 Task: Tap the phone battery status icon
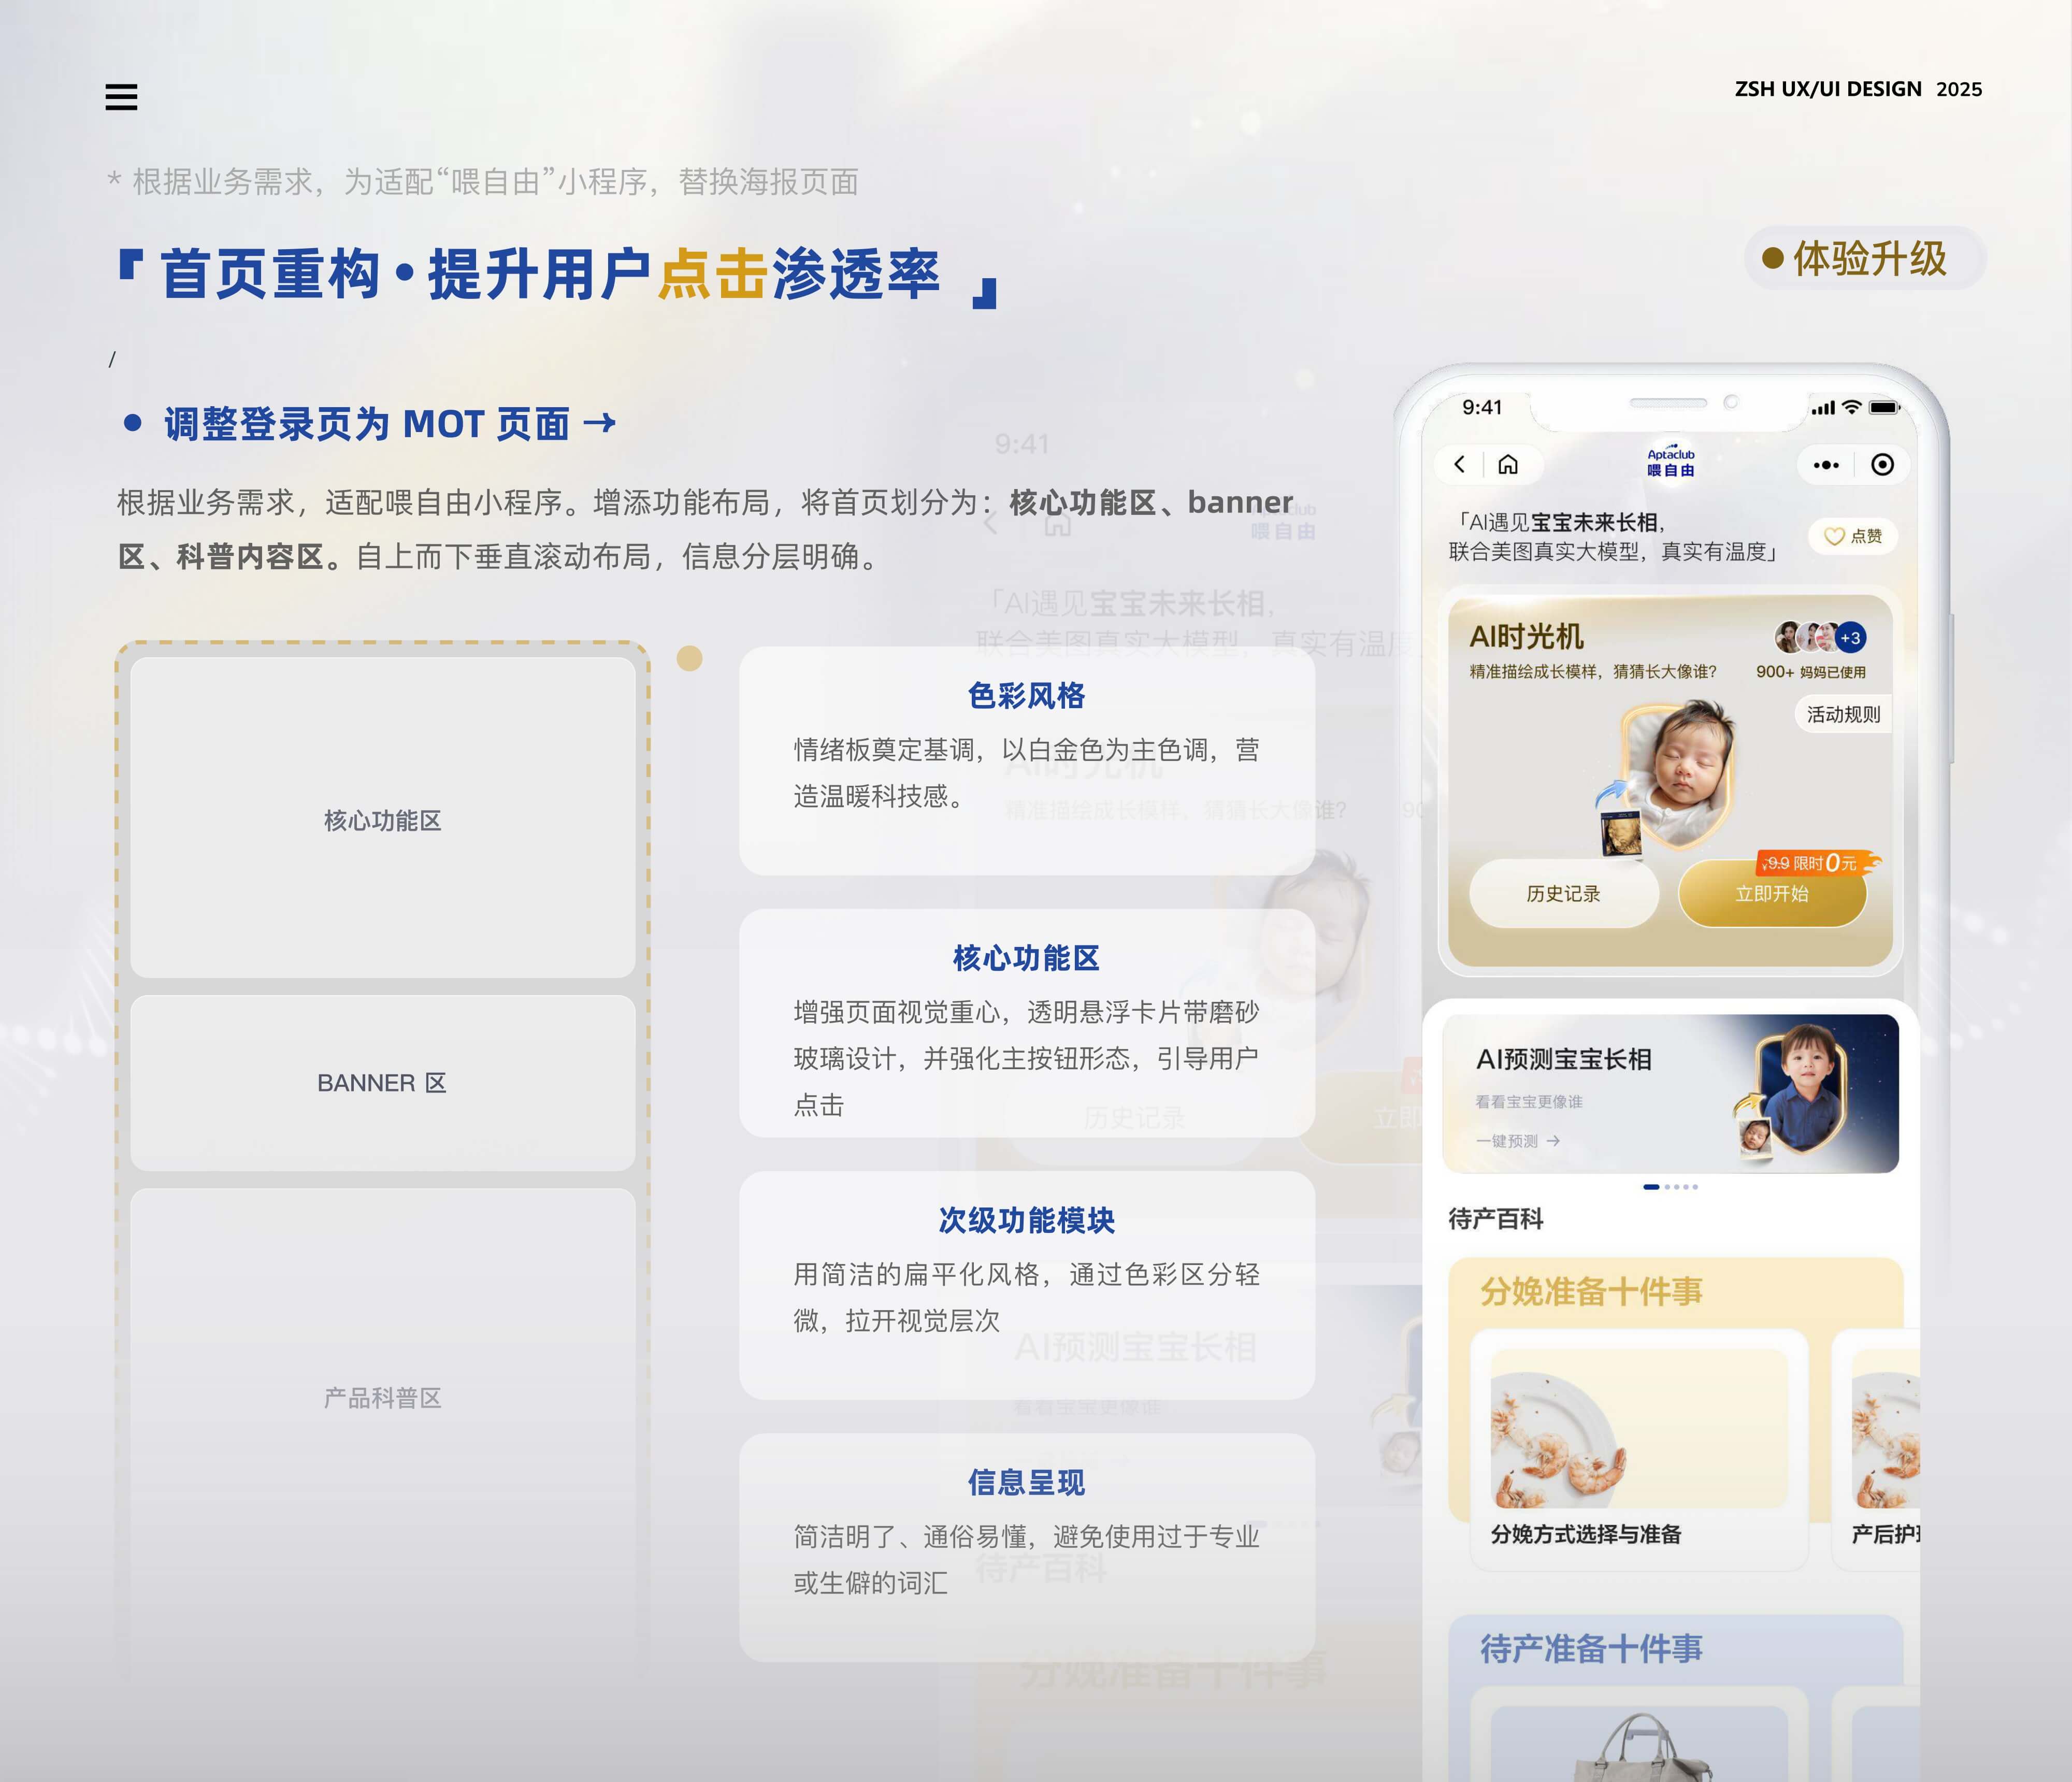(1885, 407)
